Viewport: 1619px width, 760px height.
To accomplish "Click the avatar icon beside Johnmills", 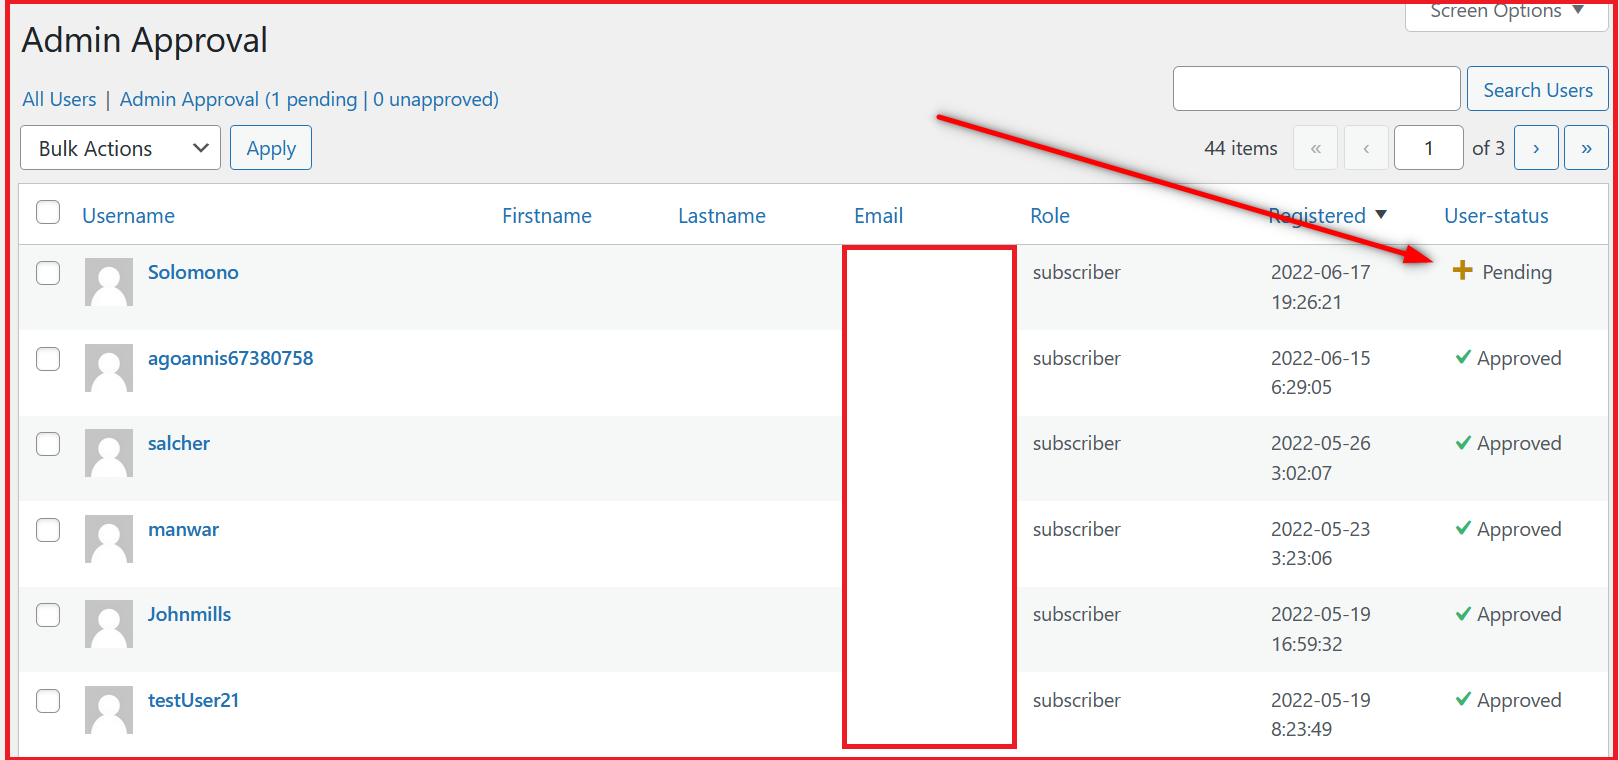I will click(x=109, y=624).
